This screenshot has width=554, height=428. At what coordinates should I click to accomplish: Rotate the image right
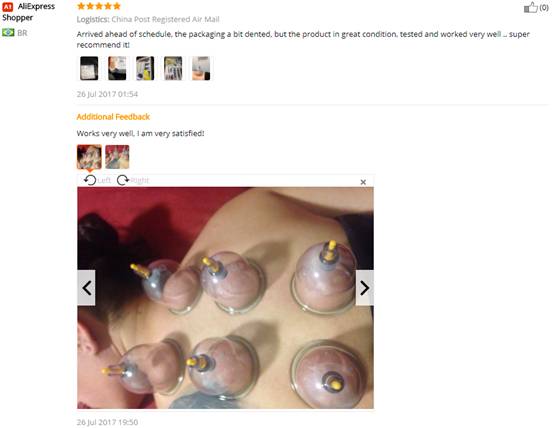[x=133, y=180]
